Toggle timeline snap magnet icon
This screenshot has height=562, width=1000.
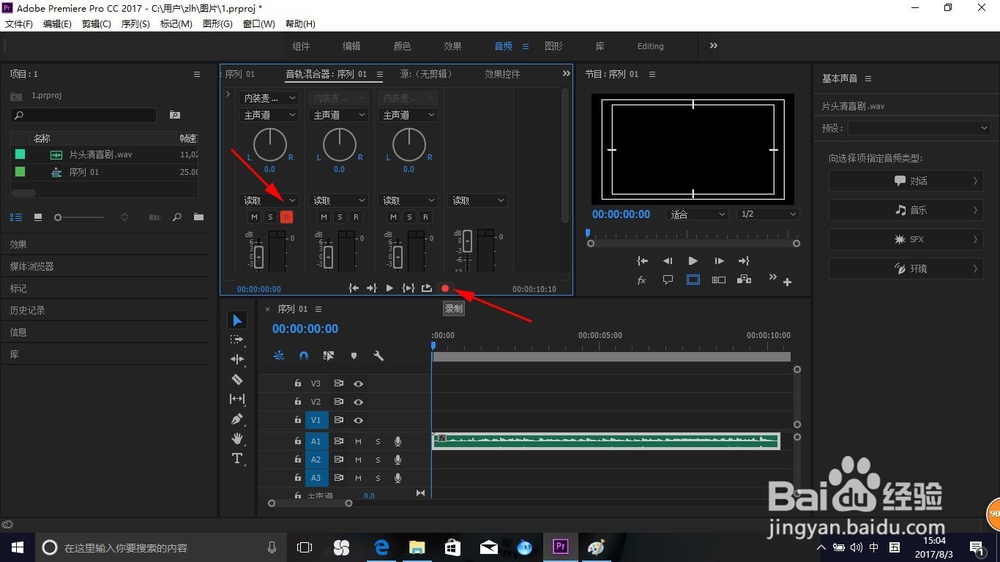[x=304, y=356]
